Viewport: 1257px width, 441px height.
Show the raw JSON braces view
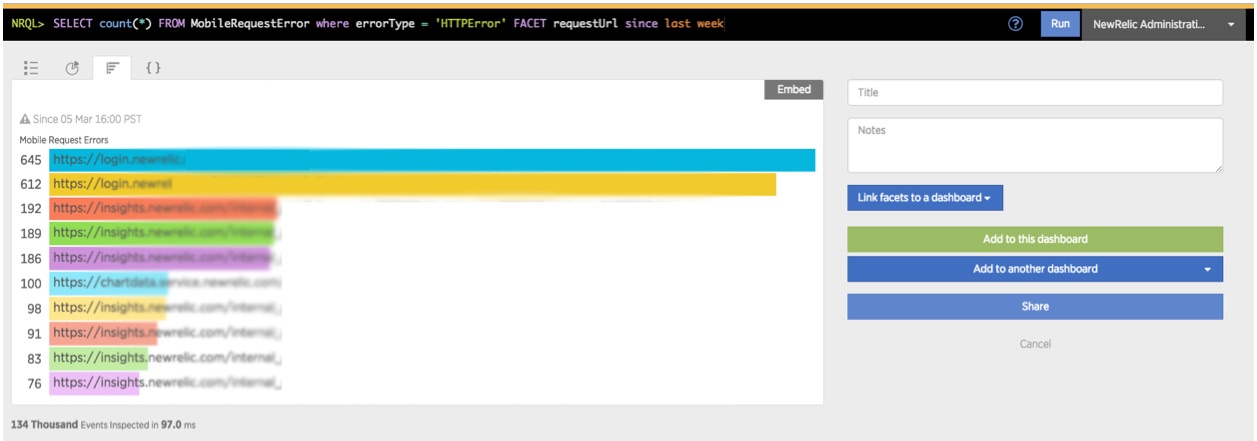153,68
